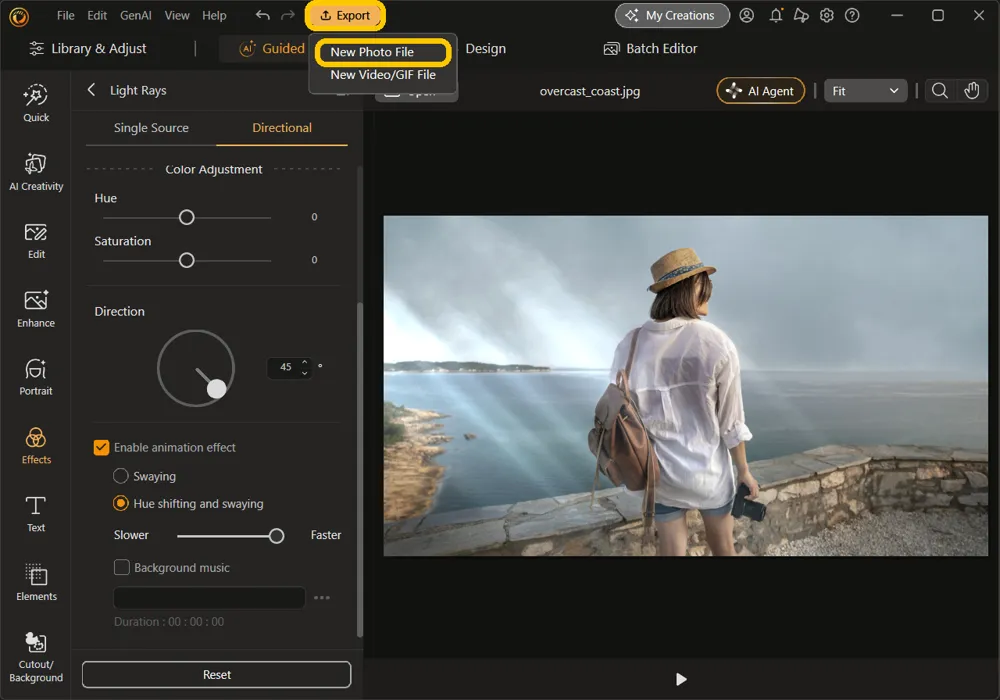Open the View menu
Viewport: 1000px width, 700px height.
tap(177, 15)
